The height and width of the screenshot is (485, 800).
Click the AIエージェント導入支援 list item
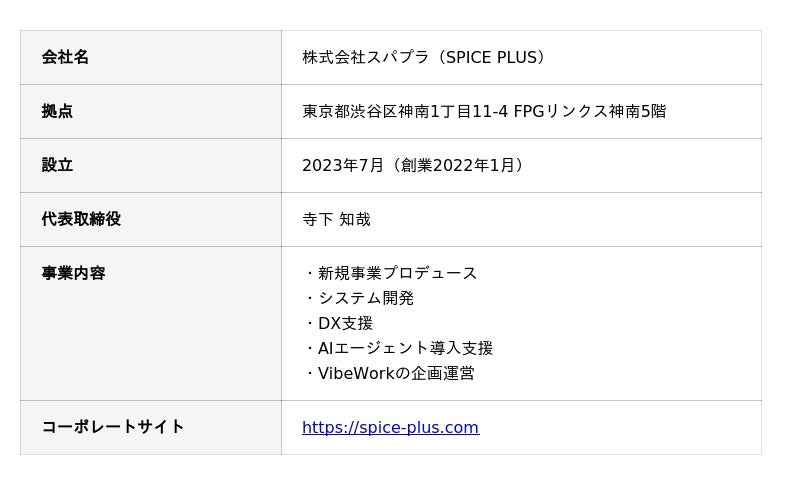tap(405, 349)
